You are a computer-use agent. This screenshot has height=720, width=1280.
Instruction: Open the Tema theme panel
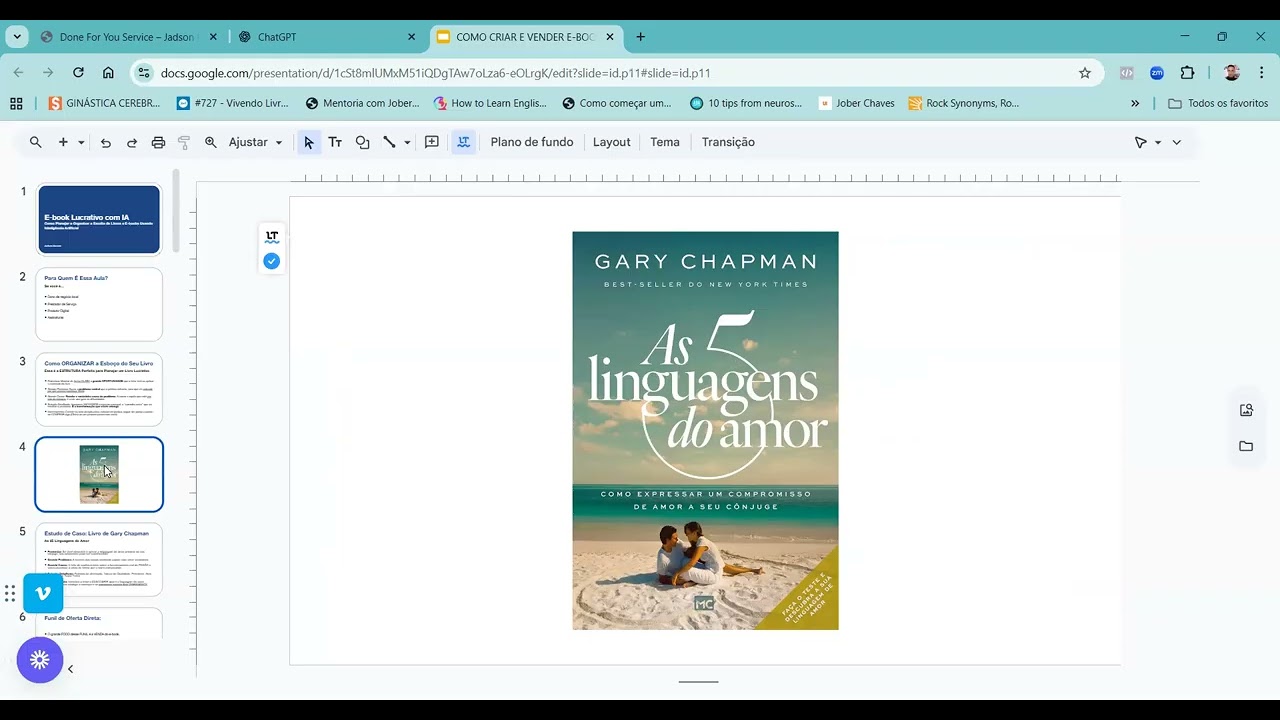pyautogui.click(x=665, y=142)
